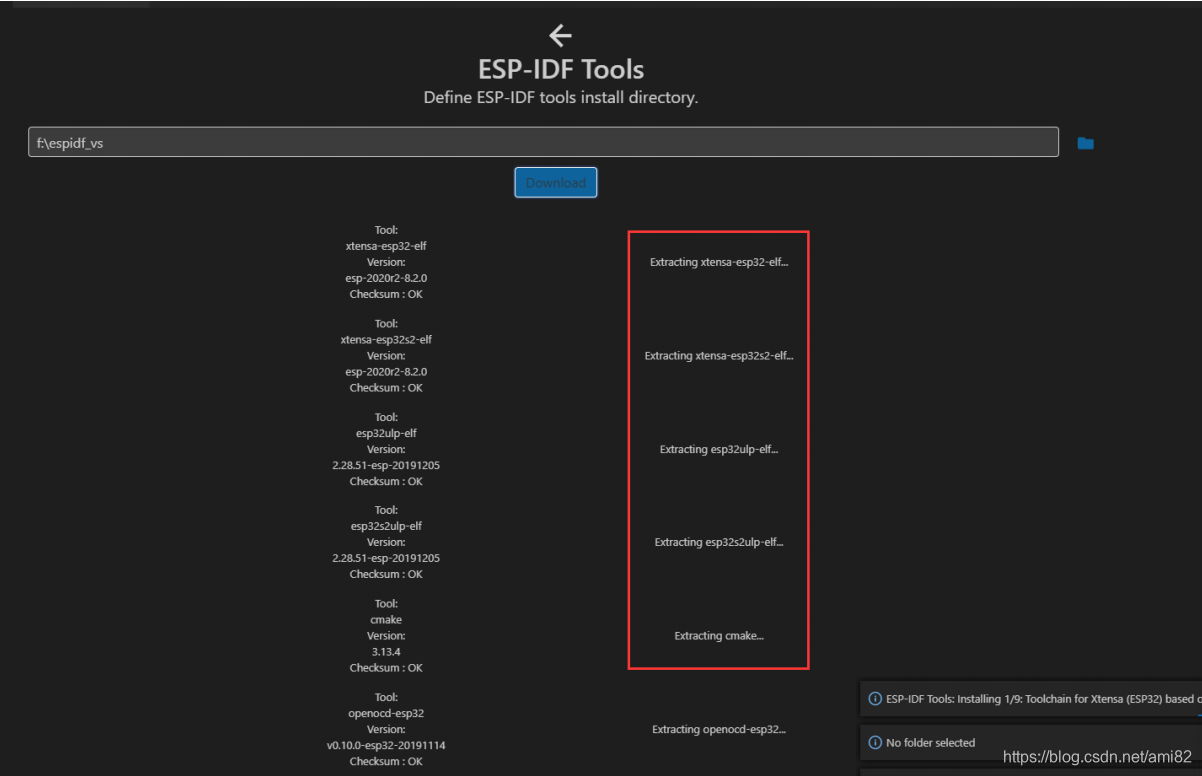Click version 'esp-2020r2-8.2.0' under xtensa-esp32s2-elf
1202x776 pixels.
point(386,371)
